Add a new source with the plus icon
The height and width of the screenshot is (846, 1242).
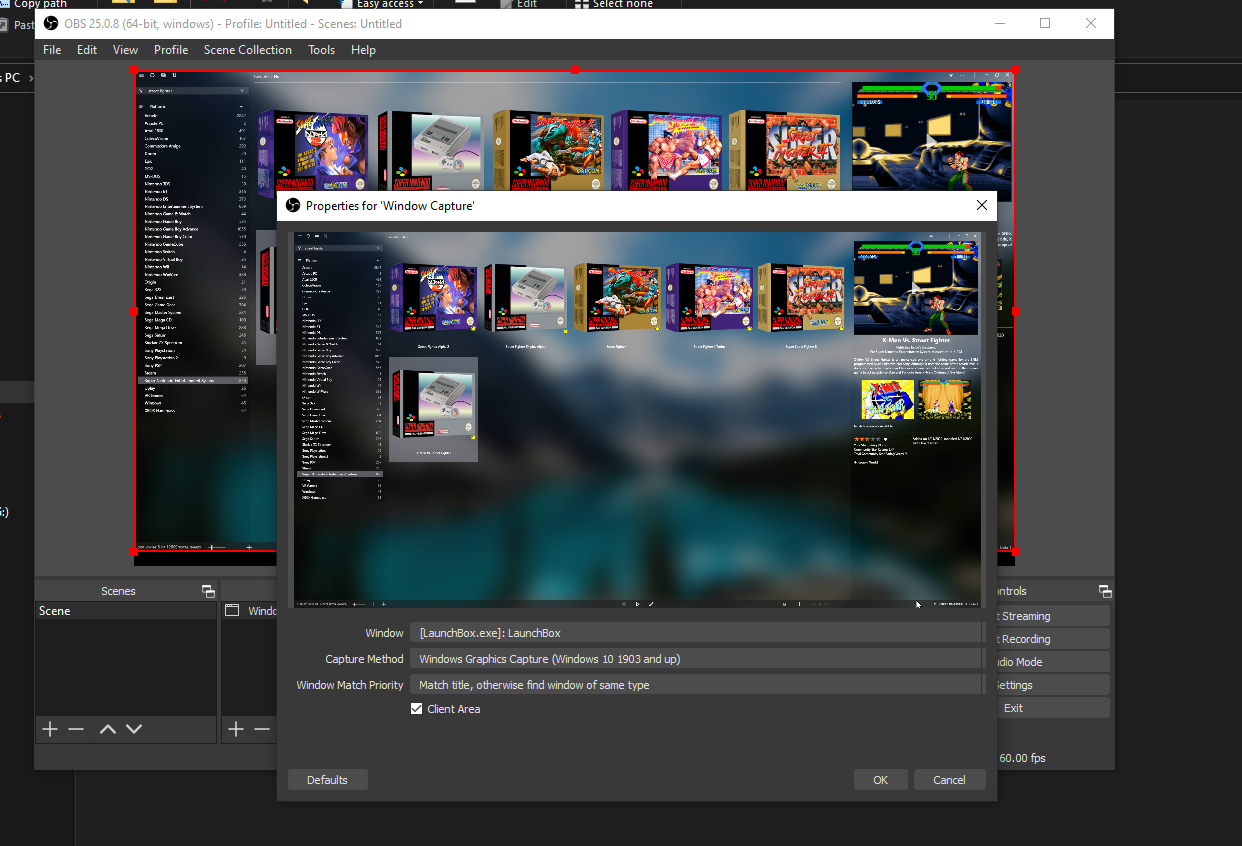tap(236, 729)
